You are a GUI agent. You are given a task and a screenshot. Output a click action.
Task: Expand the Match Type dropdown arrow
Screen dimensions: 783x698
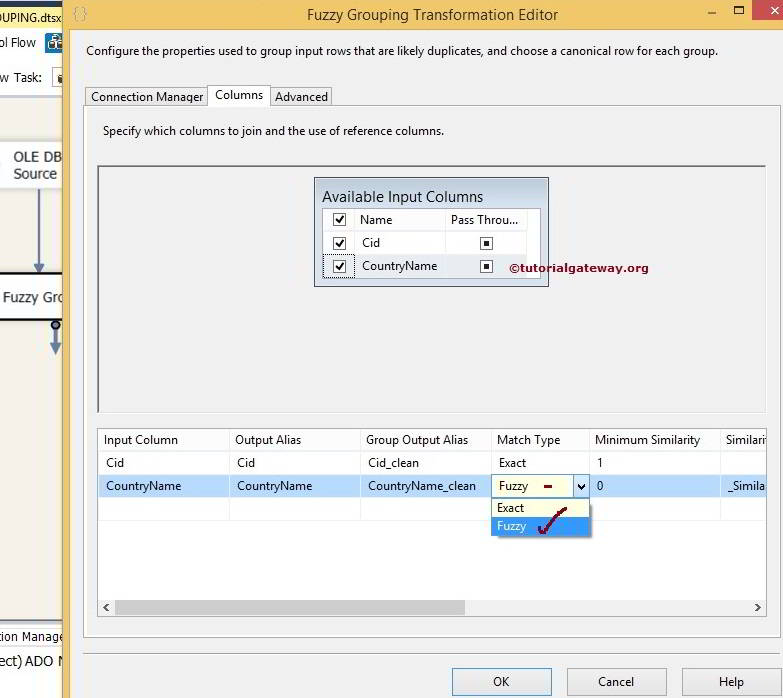581,486
